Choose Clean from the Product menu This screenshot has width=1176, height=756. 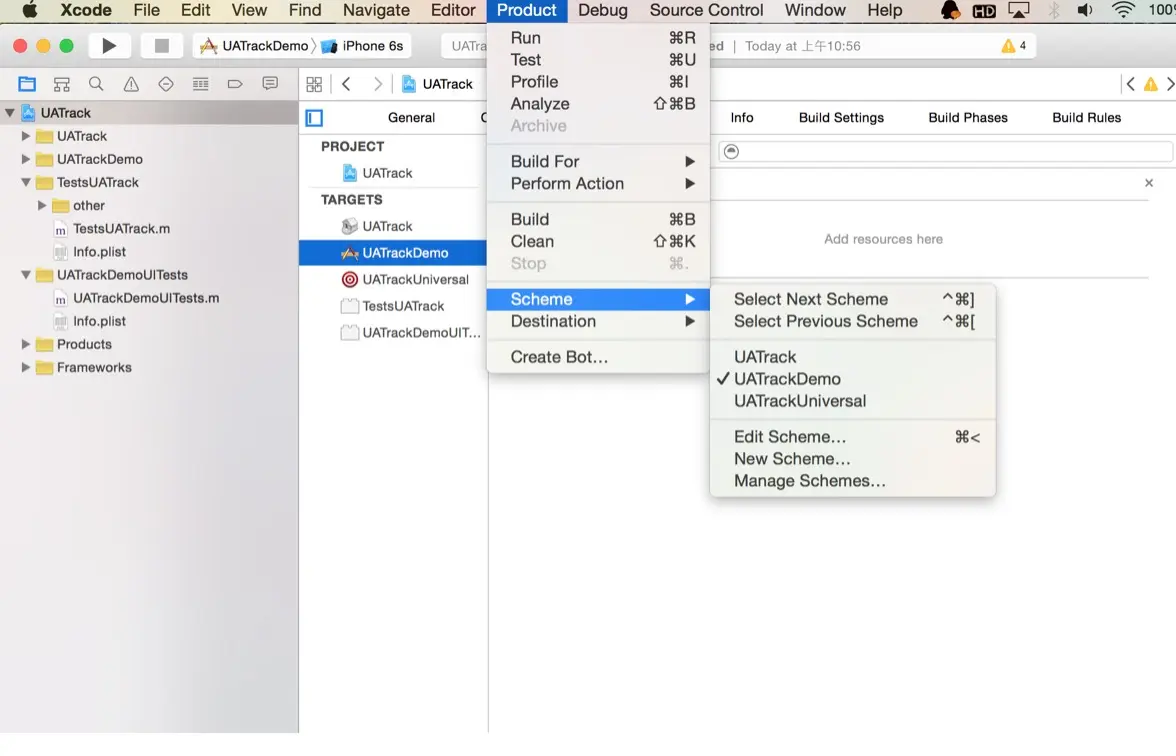598,242
